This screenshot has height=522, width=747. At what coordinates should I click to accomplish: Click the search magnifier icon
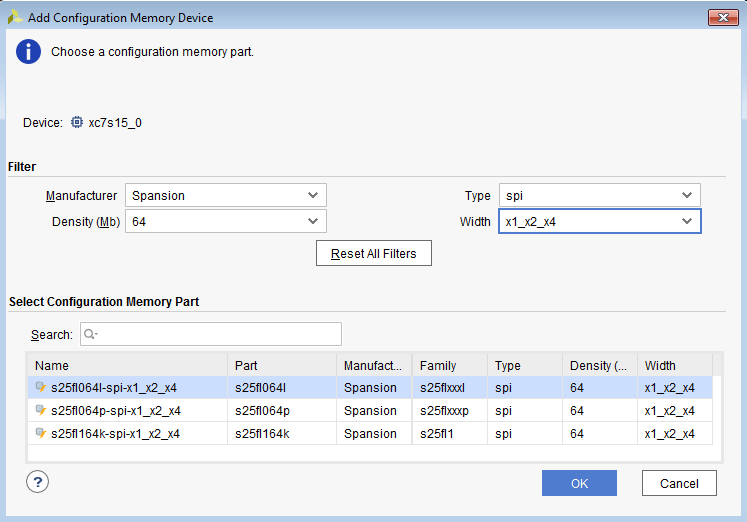pos(90,335)
